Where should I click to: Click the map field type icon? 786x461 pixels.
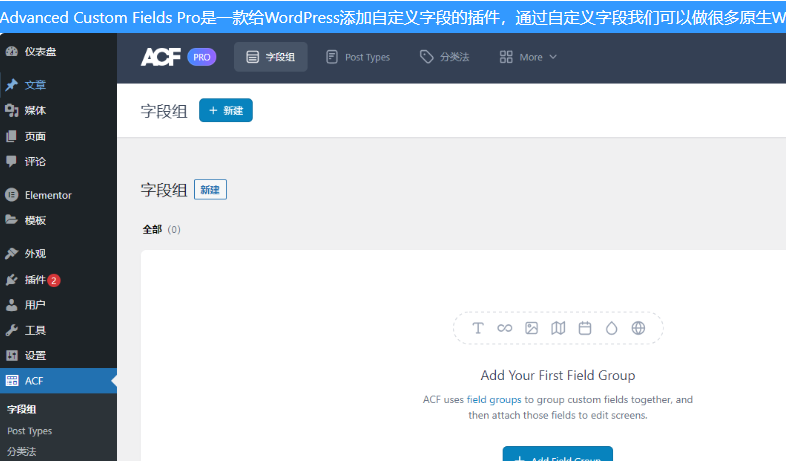pos(558,328)
